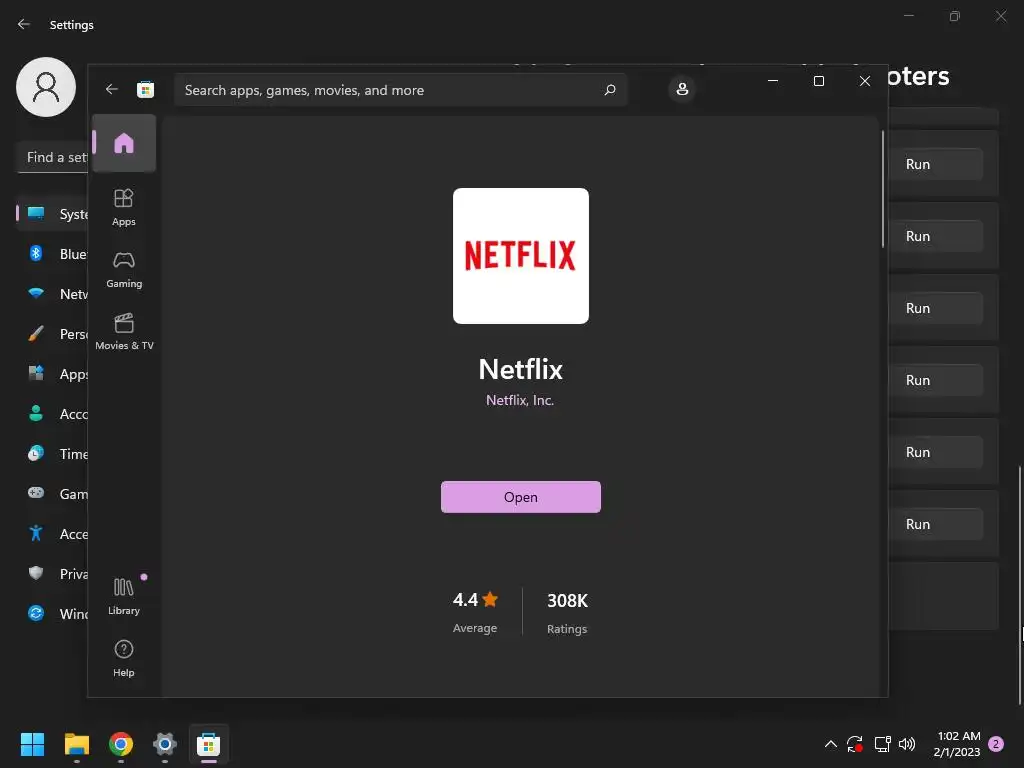The image size is (1024, 768).
Task: Select System in Settings sidebar
Action: (52, 214)
